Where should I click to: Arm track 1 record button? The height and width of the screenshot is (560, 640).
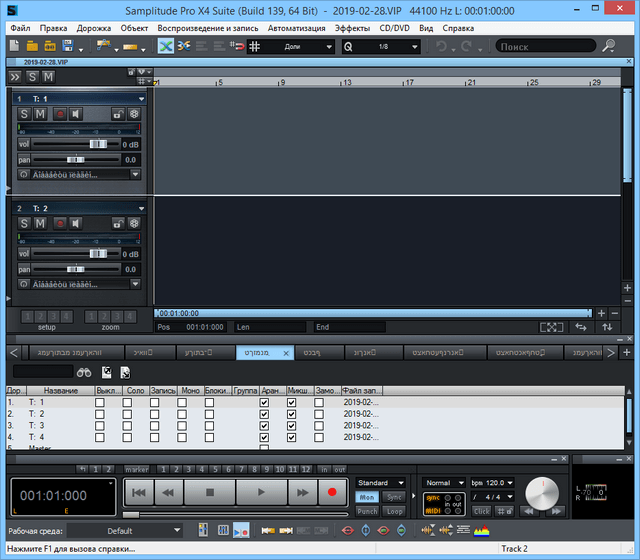58,114
